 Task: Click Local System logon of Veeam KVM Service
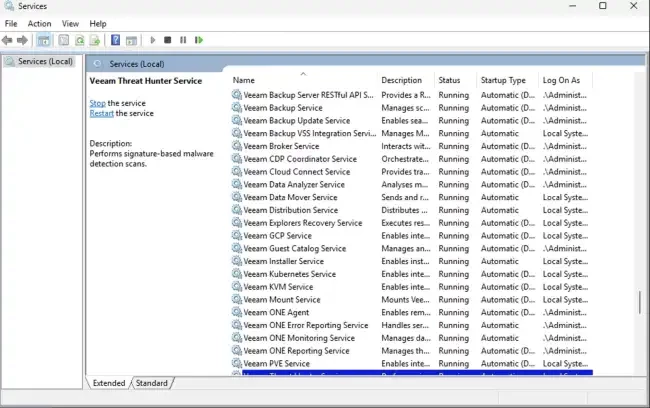565,287
